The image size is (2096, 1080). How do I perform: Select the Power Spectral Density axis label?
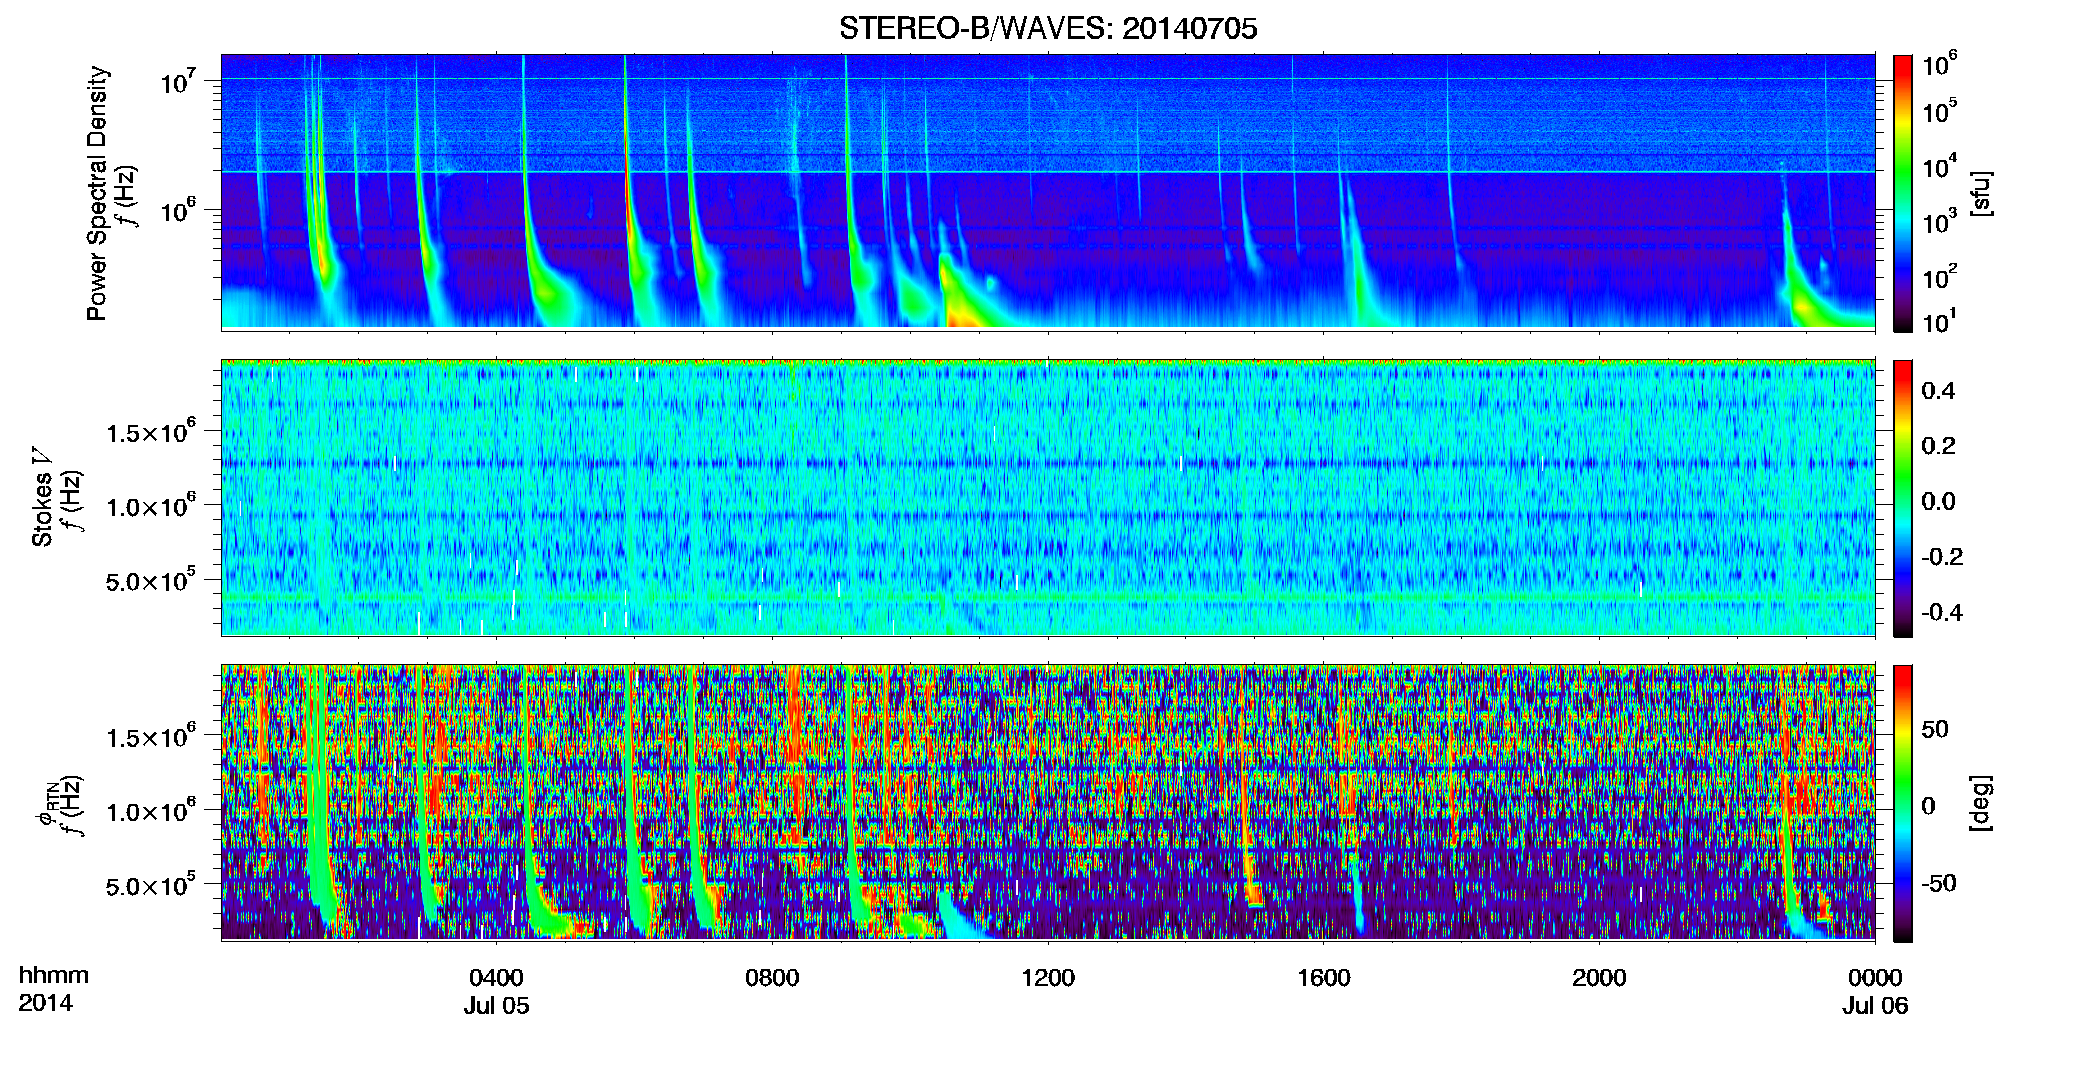[x=97, y=193]
